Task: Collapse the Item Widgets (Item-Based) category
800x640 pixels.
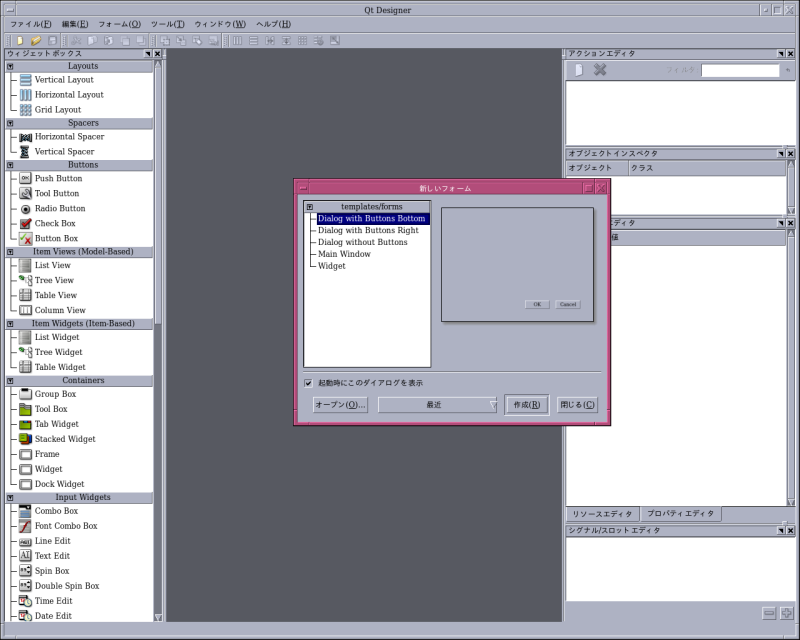Action: (x=10, y=324)
